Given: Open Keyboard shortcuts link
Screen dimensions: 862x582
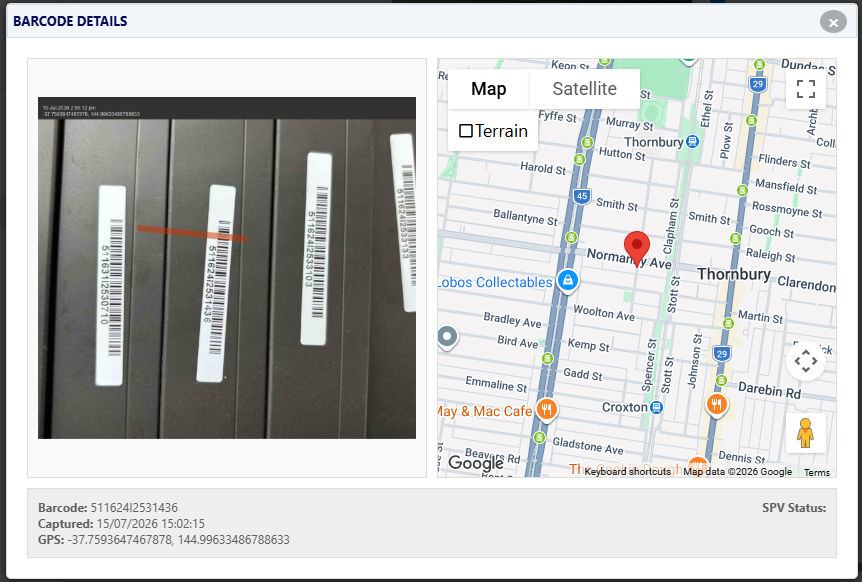Looking at the screenshot, I should click(627, 472).
